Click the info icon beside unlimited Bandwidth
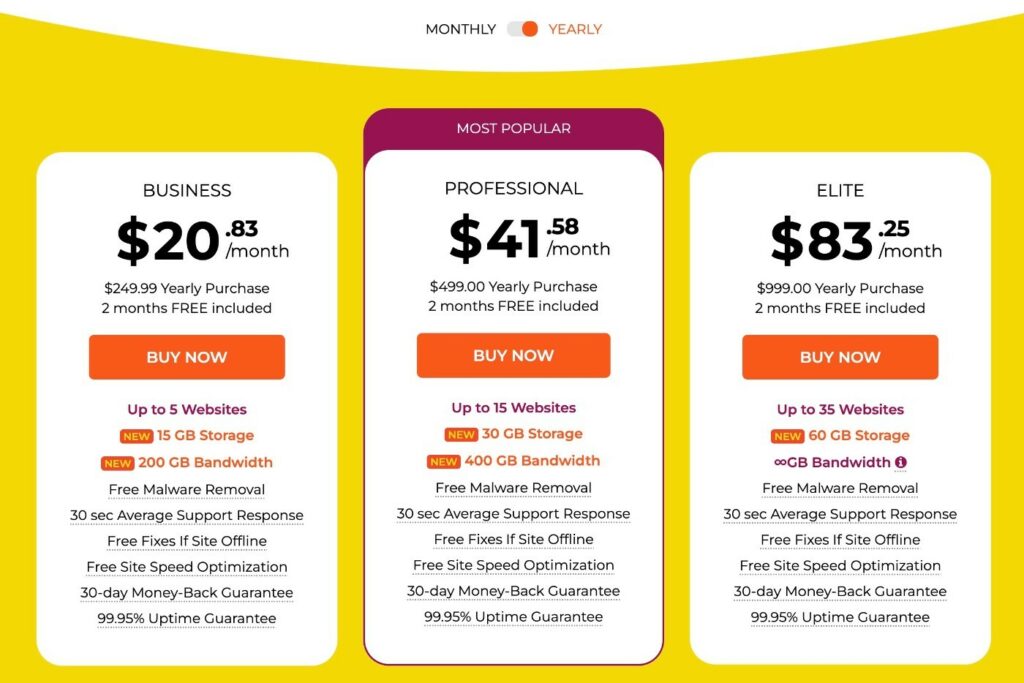 pyautogui.click(x=901, y=462)
